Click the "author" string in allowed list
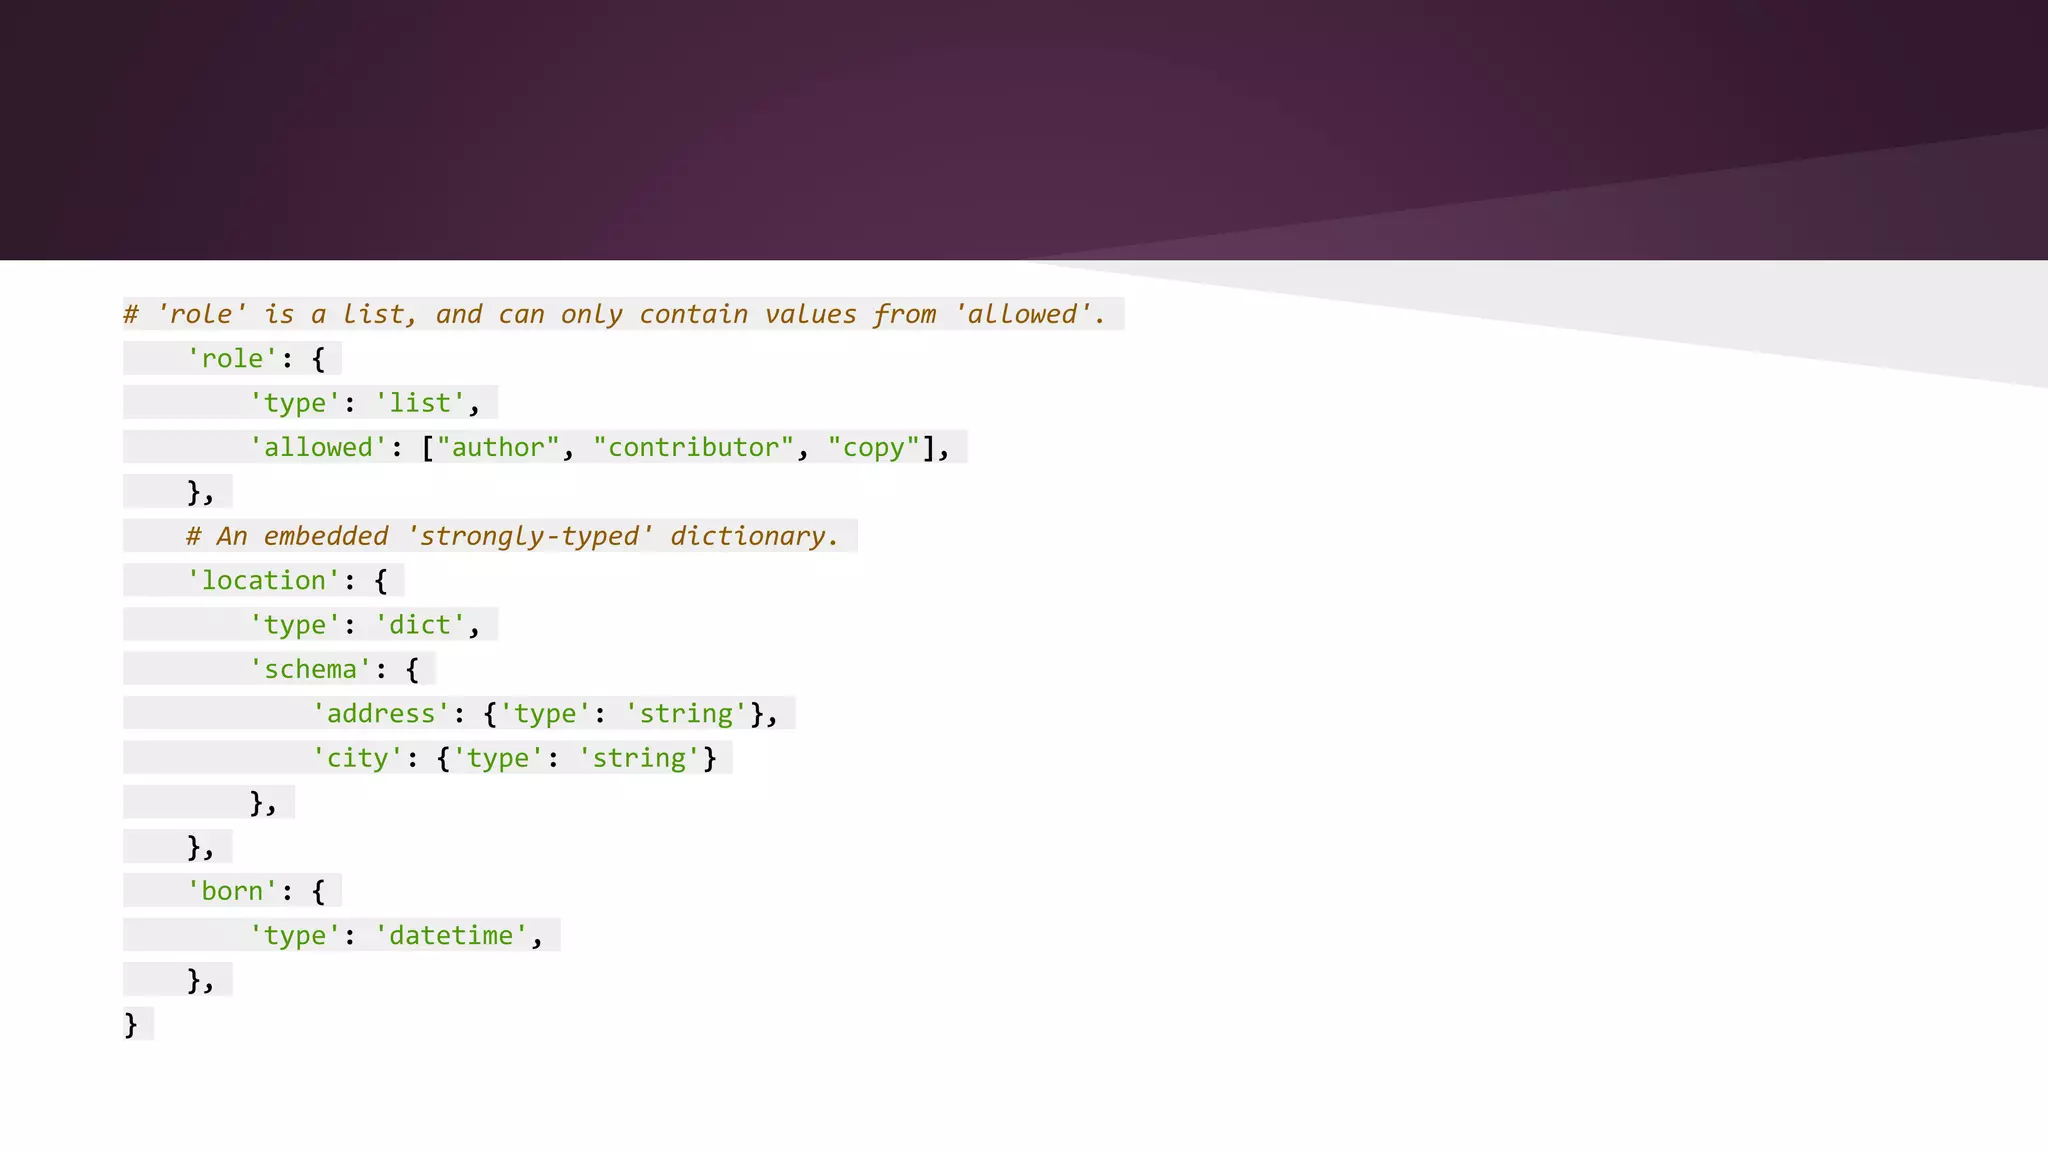Screen dimensions: 2048x1152 pyautogui.click(x=497, y=447)
